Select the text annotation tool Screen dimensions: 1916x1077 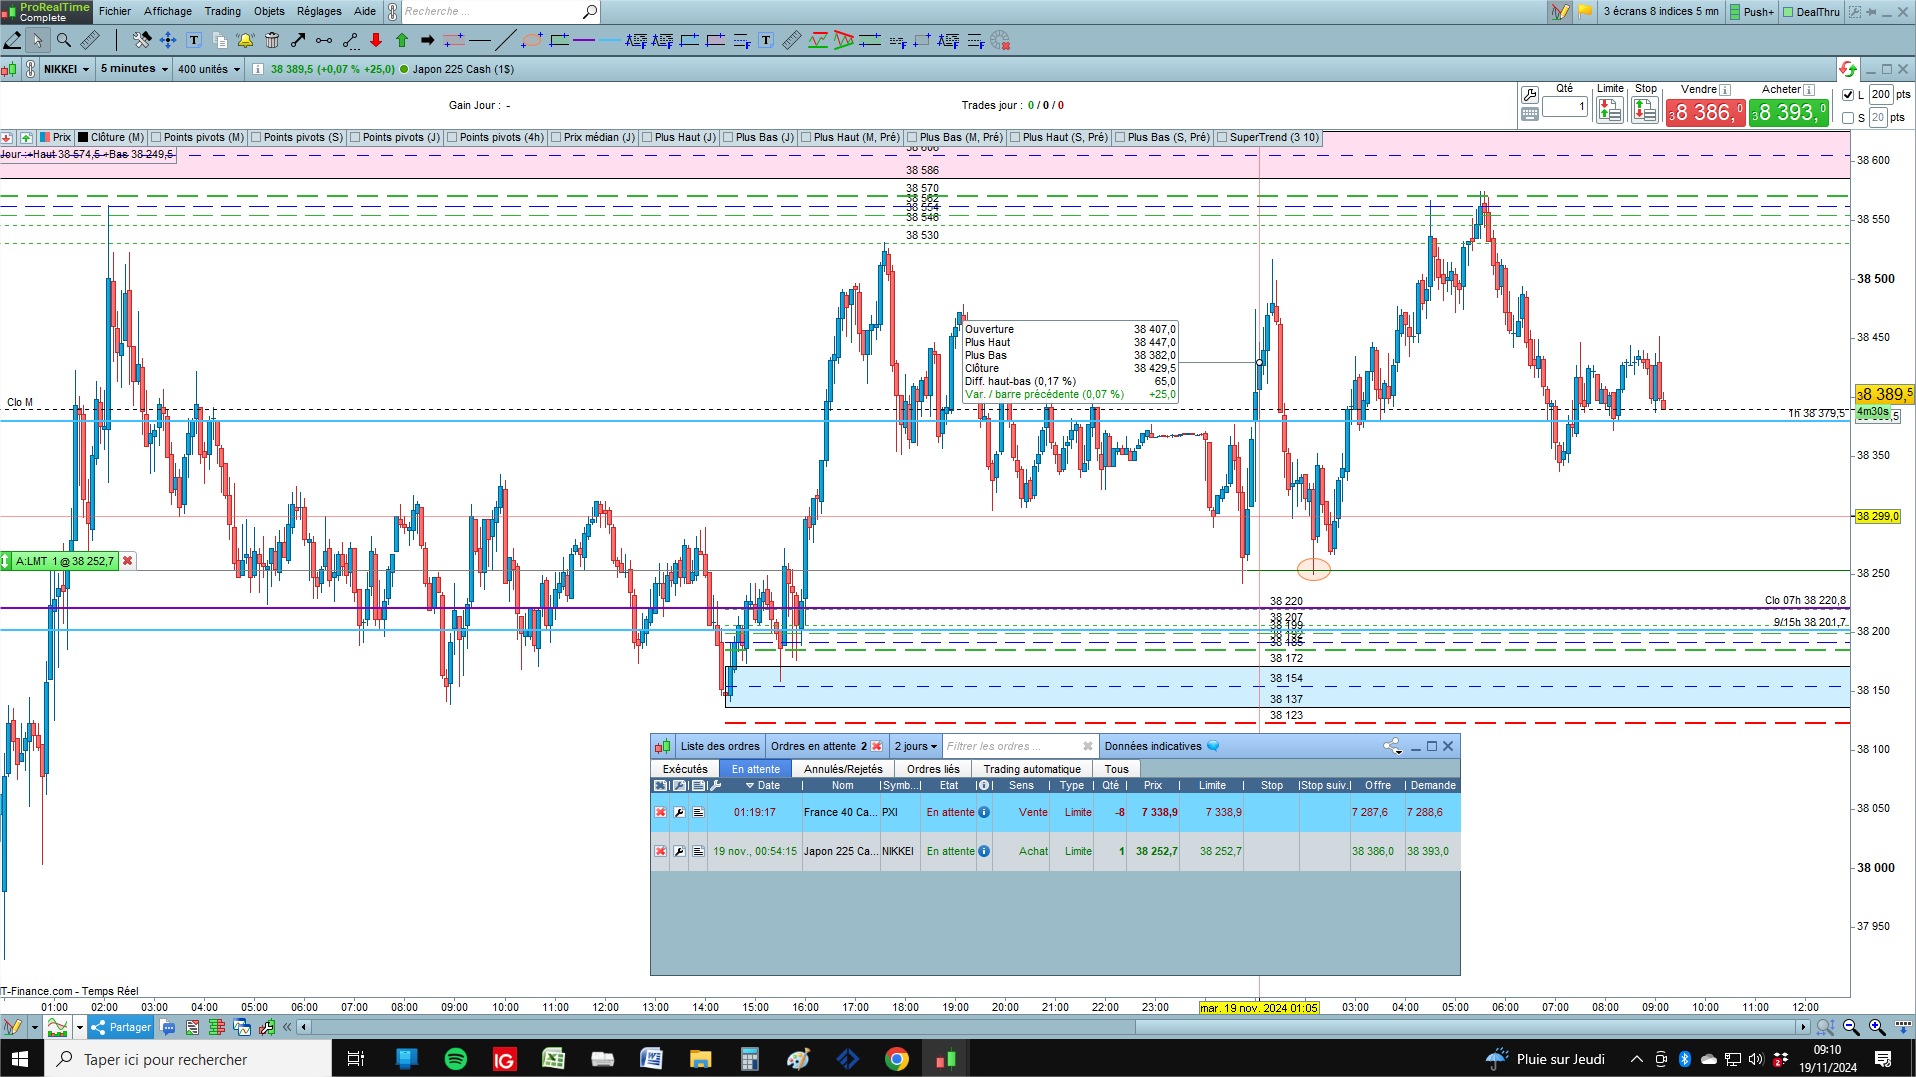[x=194, y=41]
